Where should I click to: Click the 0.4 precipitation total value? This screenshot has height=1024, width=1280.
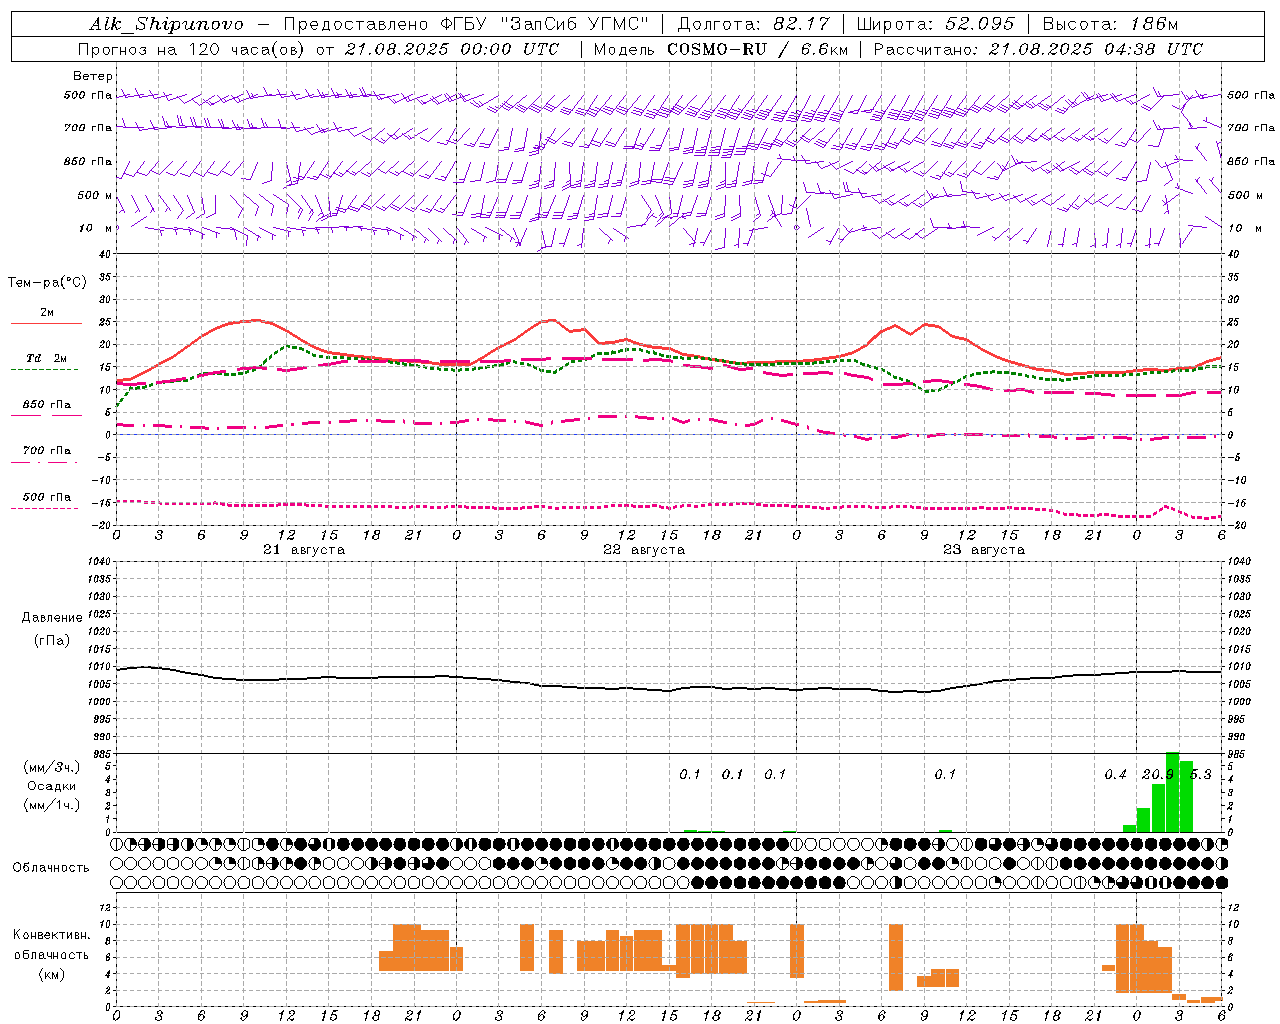[1115, 775]
